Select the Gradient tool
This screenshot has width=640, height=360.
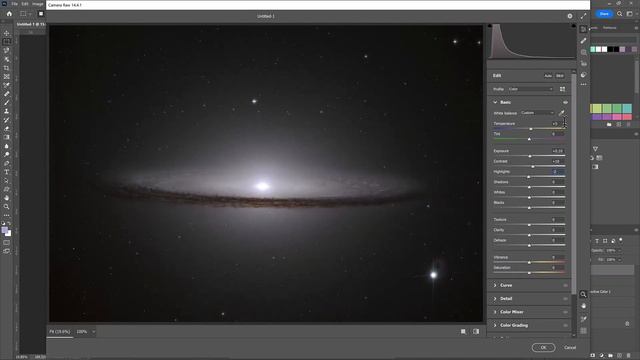click(x=7, y=137)
